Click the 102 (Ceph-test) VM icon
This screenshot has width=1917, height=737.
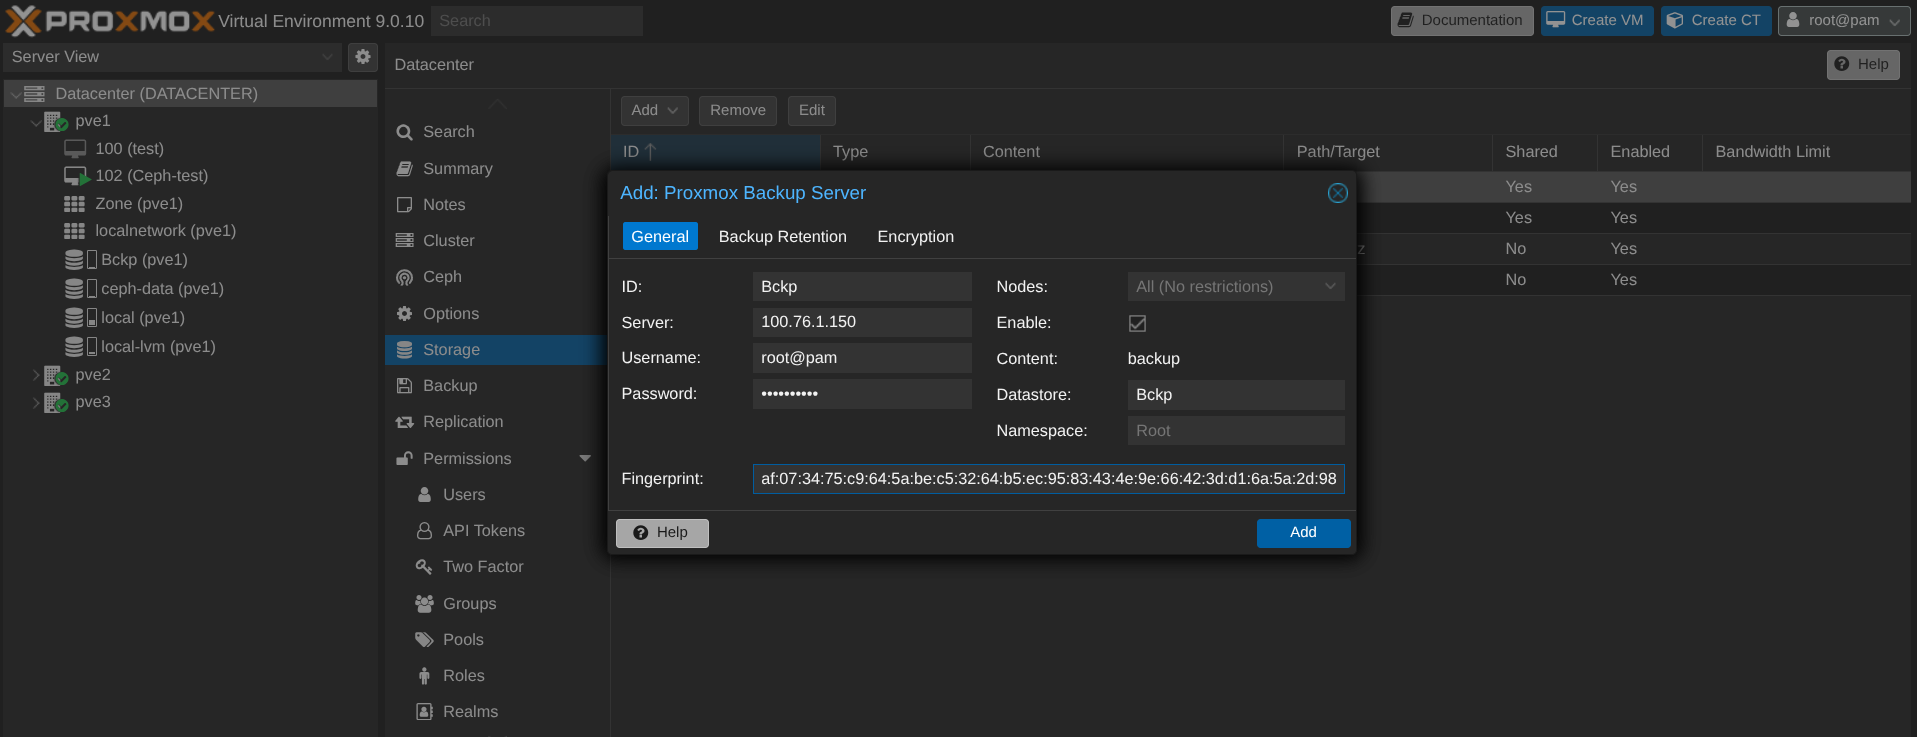pyautogui.click(x=76, y=176)
